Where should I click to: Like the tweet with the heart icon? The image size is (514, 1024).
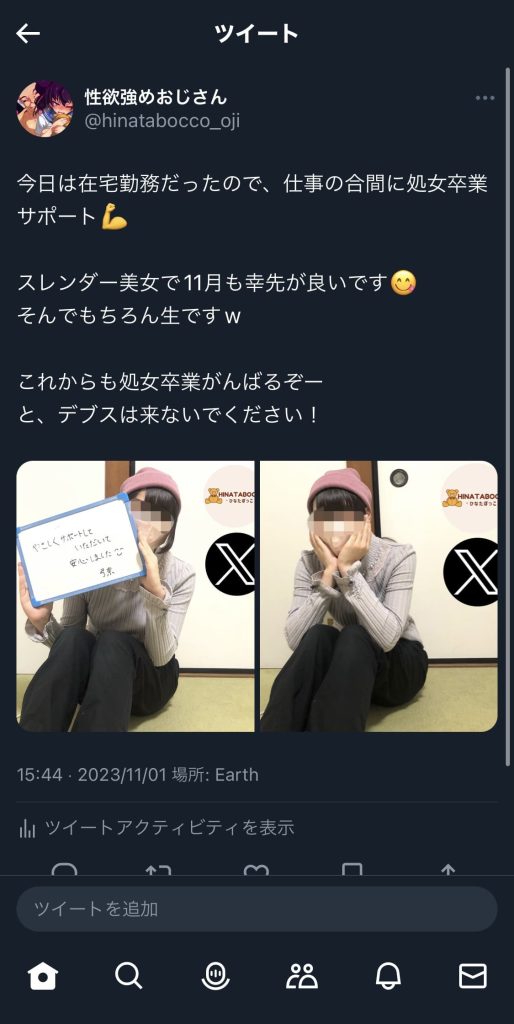pos(256,870)
